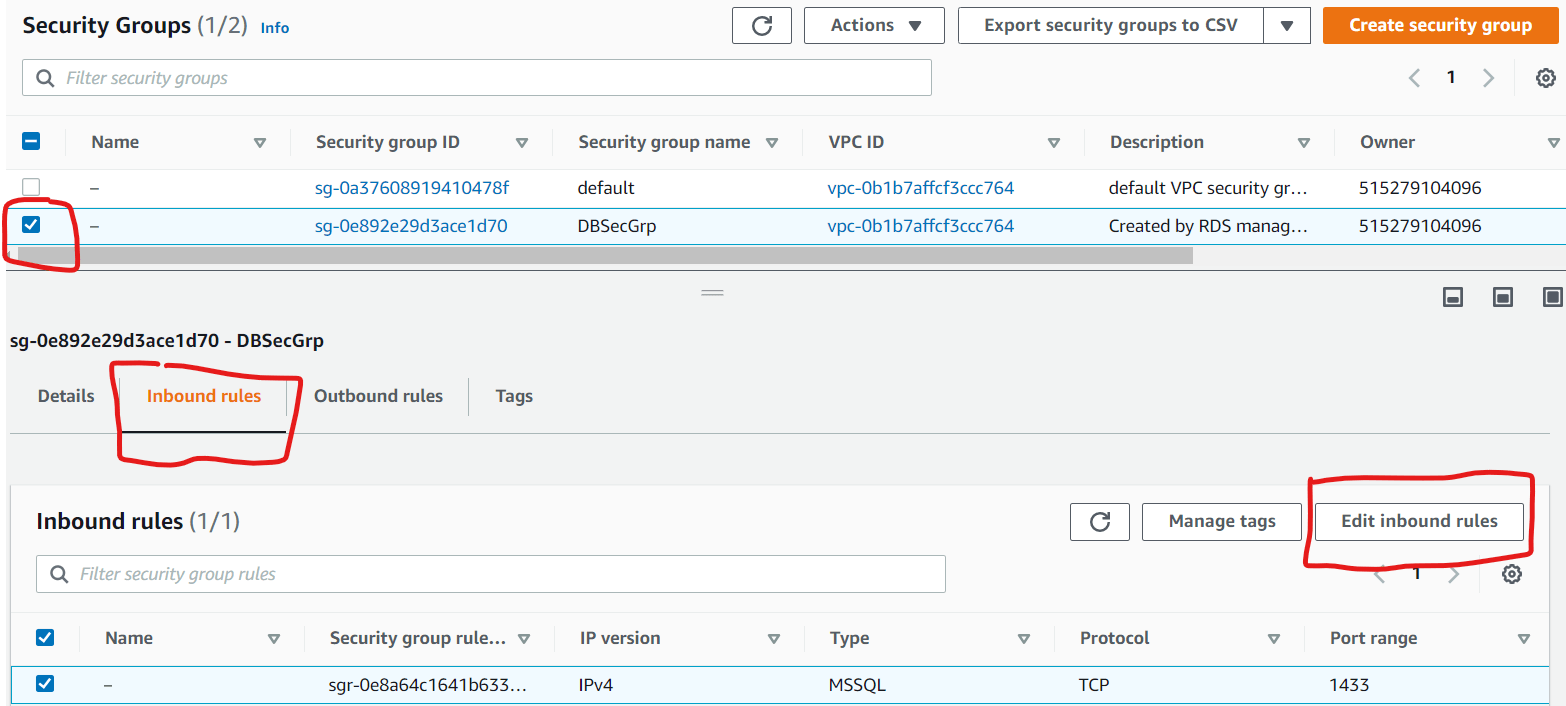The width and height of the screenshot is (1566, 706).
Task: Click the Edit inbound rules button
Action: pos(1419,521)
